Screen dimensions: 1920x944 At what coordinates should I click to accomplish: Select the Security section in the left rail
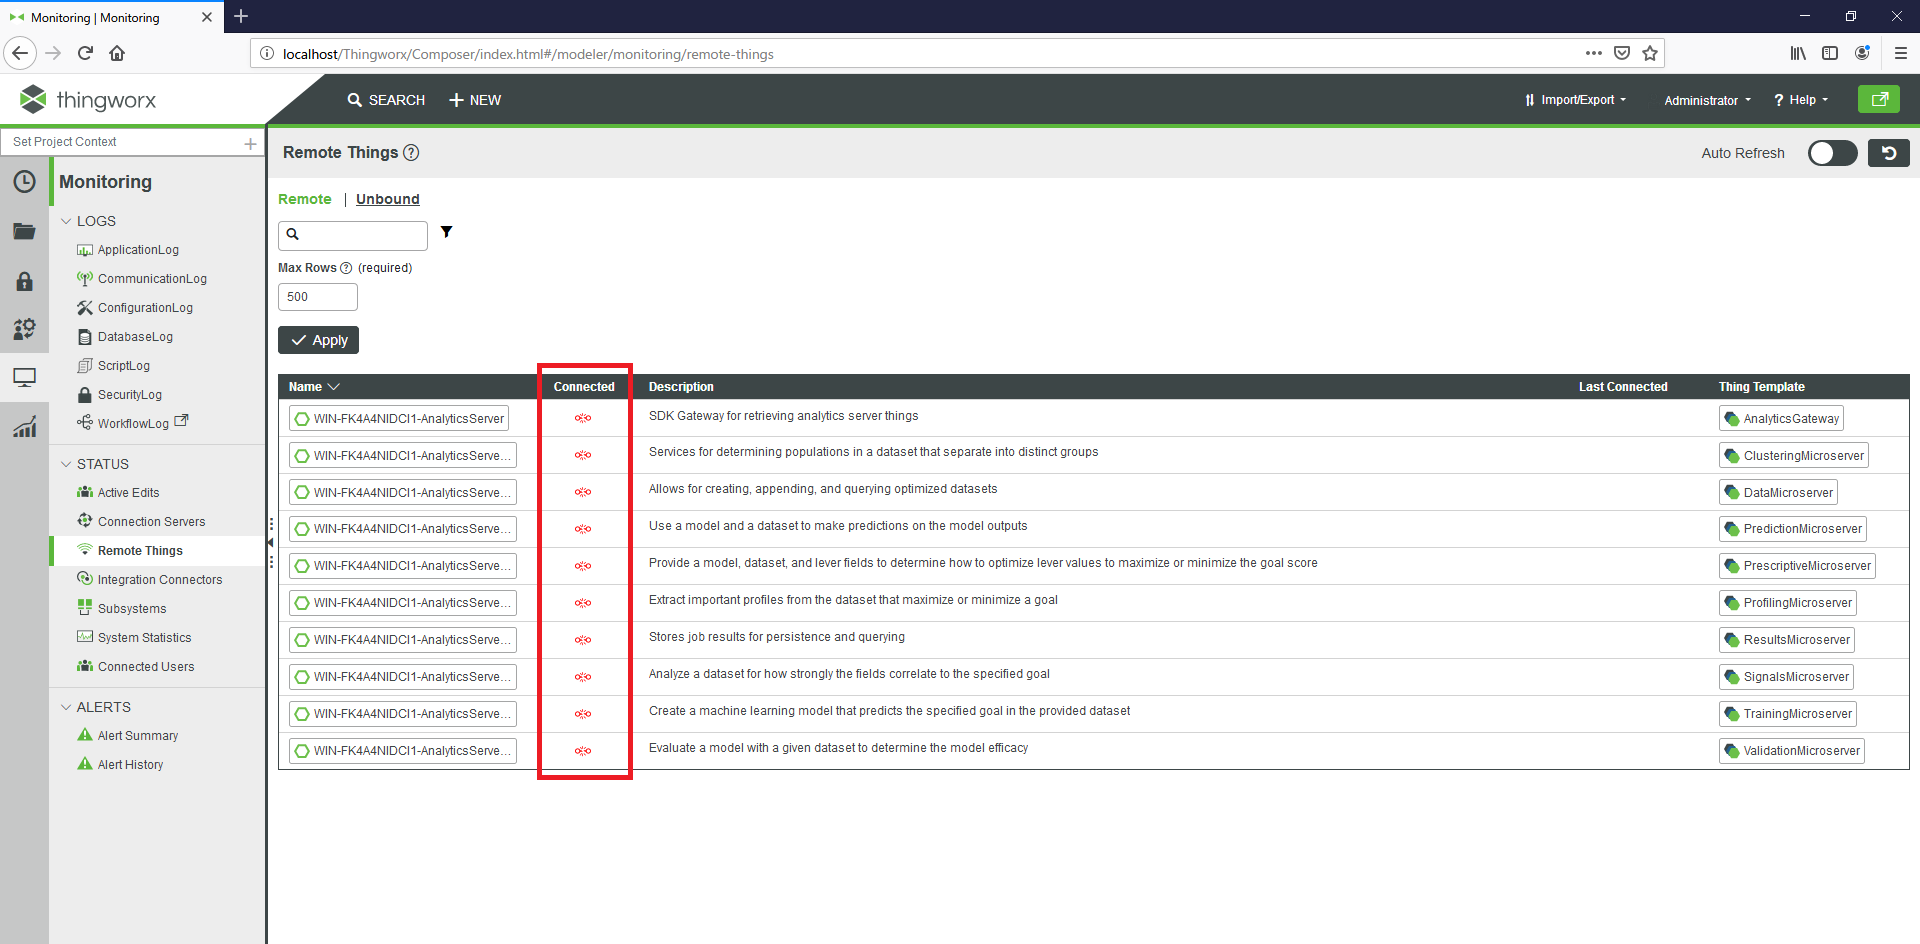tap(24, 281)
